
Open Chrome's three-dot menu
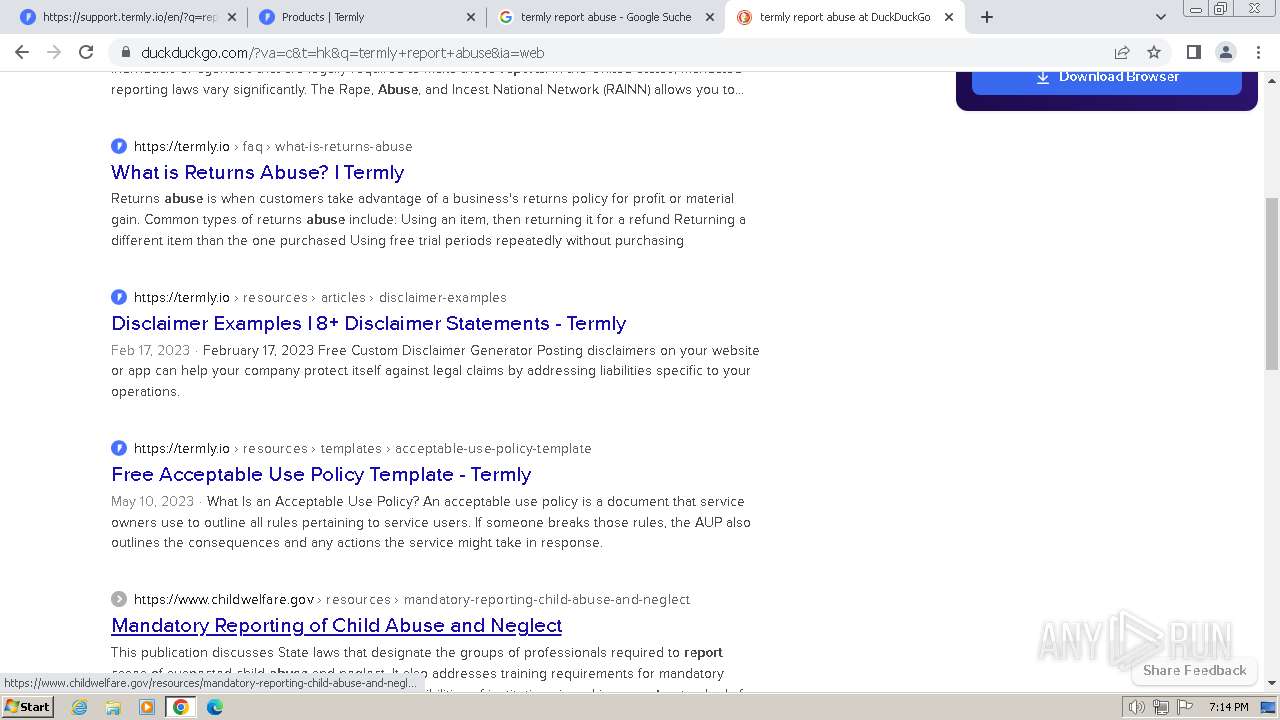(x=1258, y=52)
